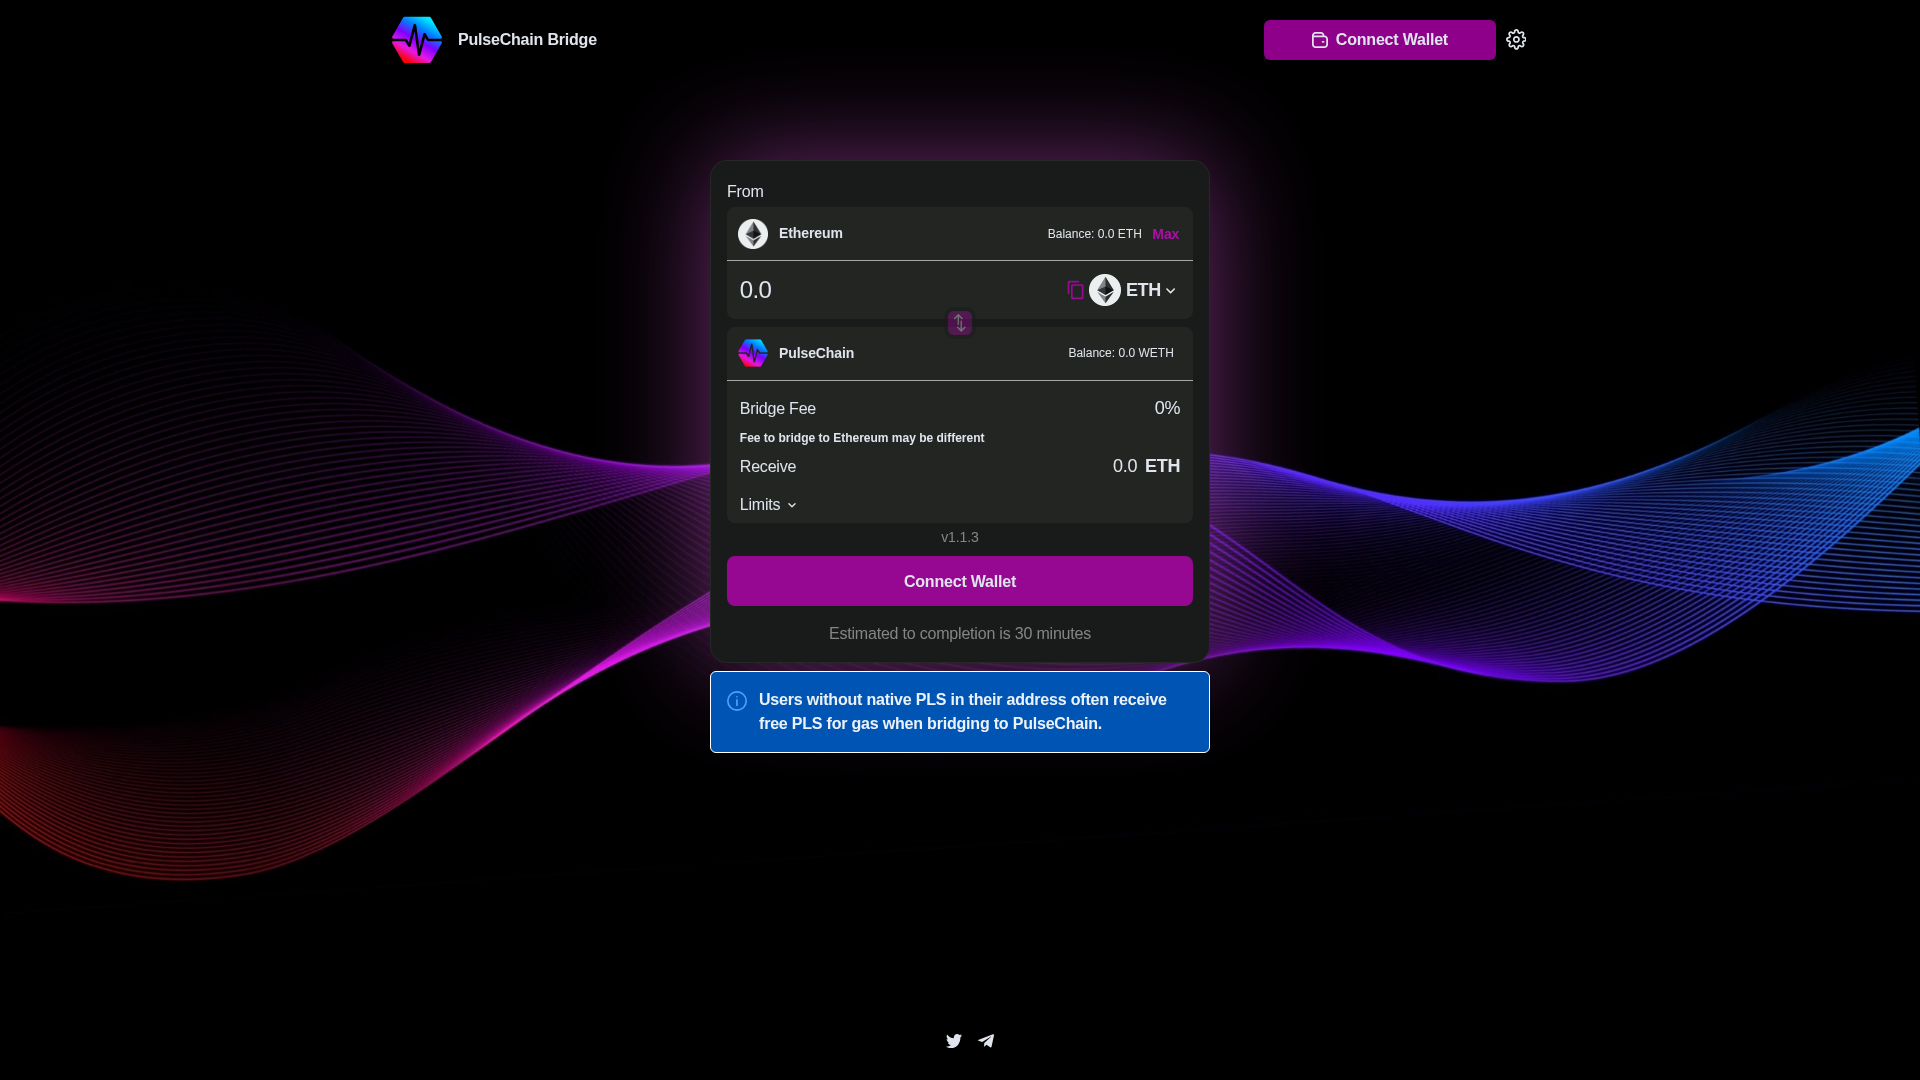Click the From label
This screenshot has height=1080, width=1920.
tap(745, 192)
